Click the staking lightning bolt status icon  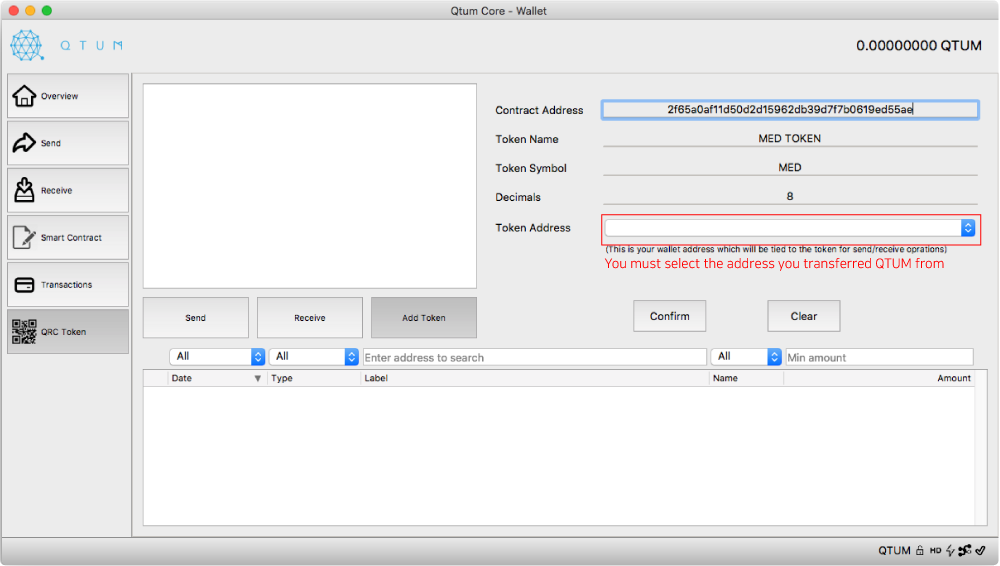pos(950,550)
